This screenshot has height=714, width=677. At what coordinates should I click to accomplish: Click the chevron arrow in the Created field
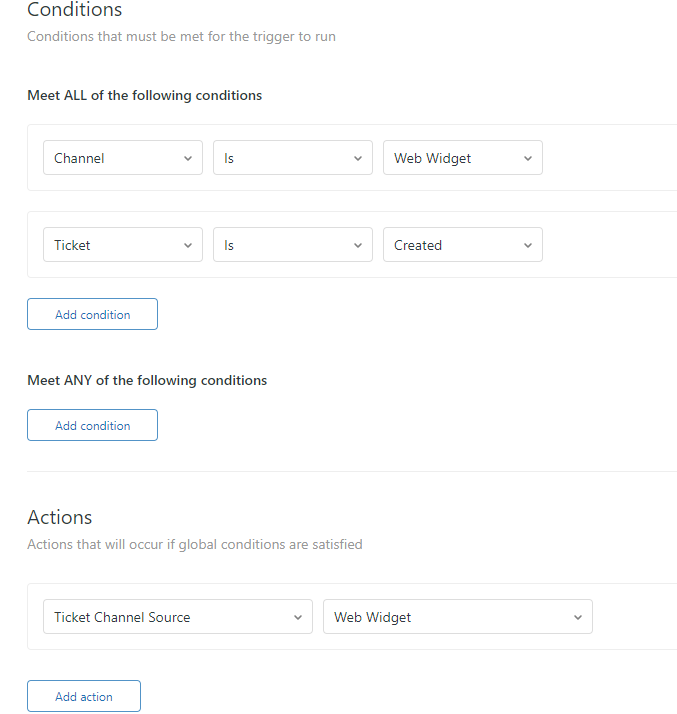click(528, 245)
